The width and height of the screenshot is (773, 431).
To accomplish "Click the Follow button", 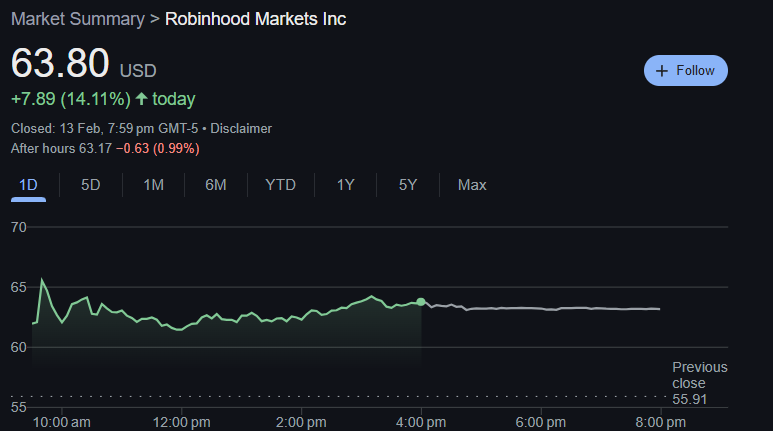I will pos(686,71).
